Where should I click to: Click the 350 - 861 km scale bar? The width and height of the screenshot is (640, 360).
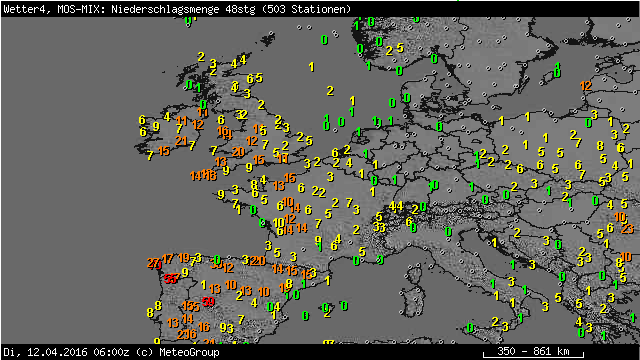point(533,352)
